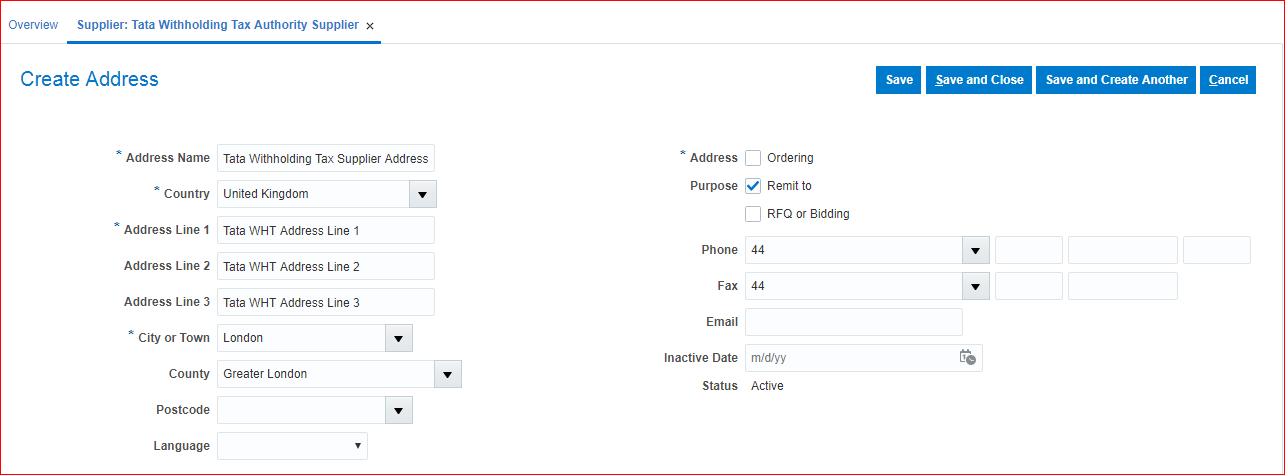Open the Inactive Date calendar picker
The height and width of the screenshot is (475, 1285).
[967, 358]
